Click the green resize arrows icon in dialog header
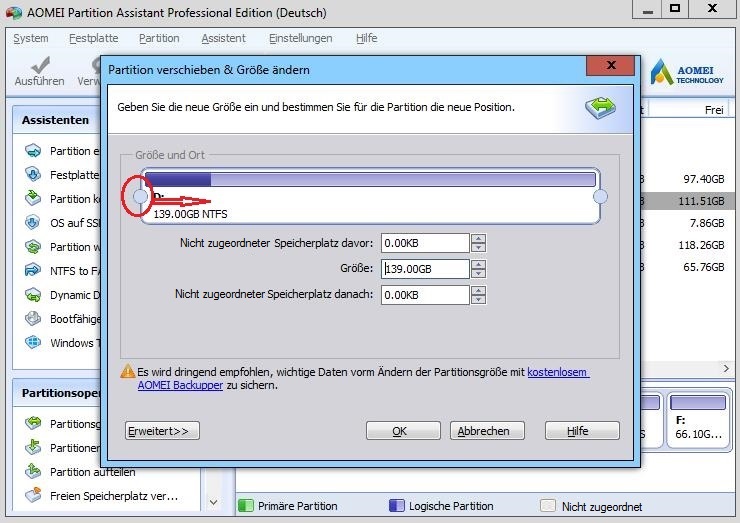The height and width of the screenshot is (523, 740). 601,108
